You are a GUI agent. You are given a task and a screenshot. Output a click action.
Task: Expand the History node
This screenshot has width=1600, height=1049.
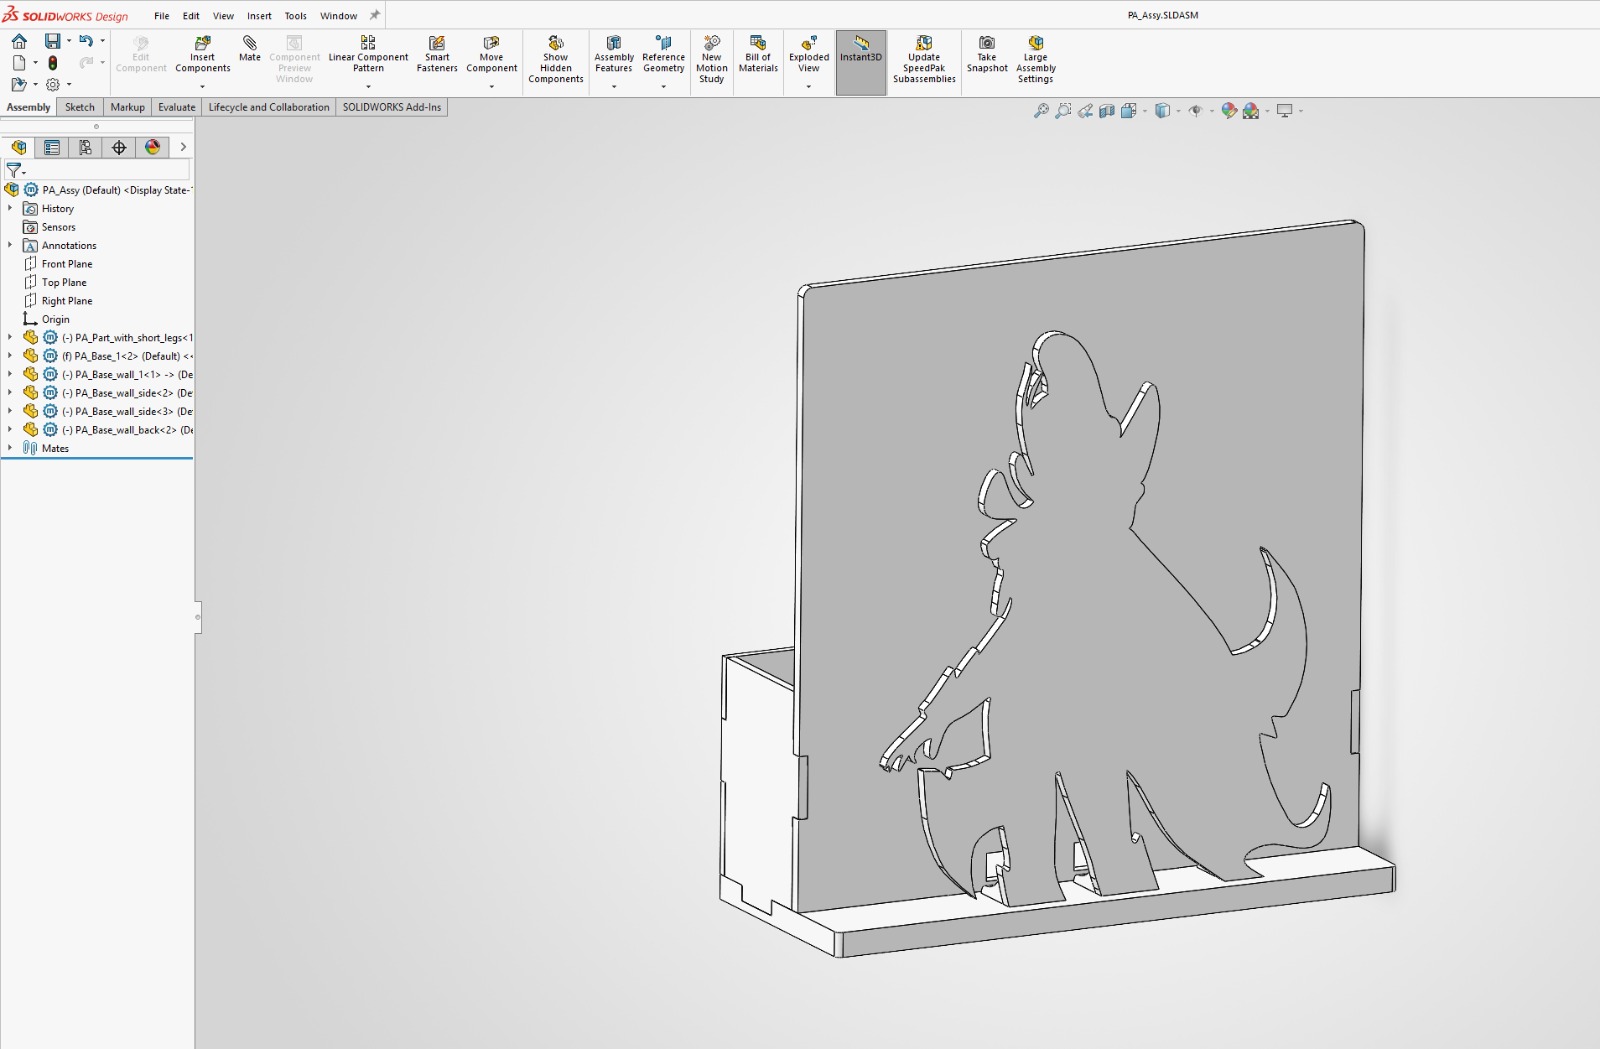click(10, 209)
